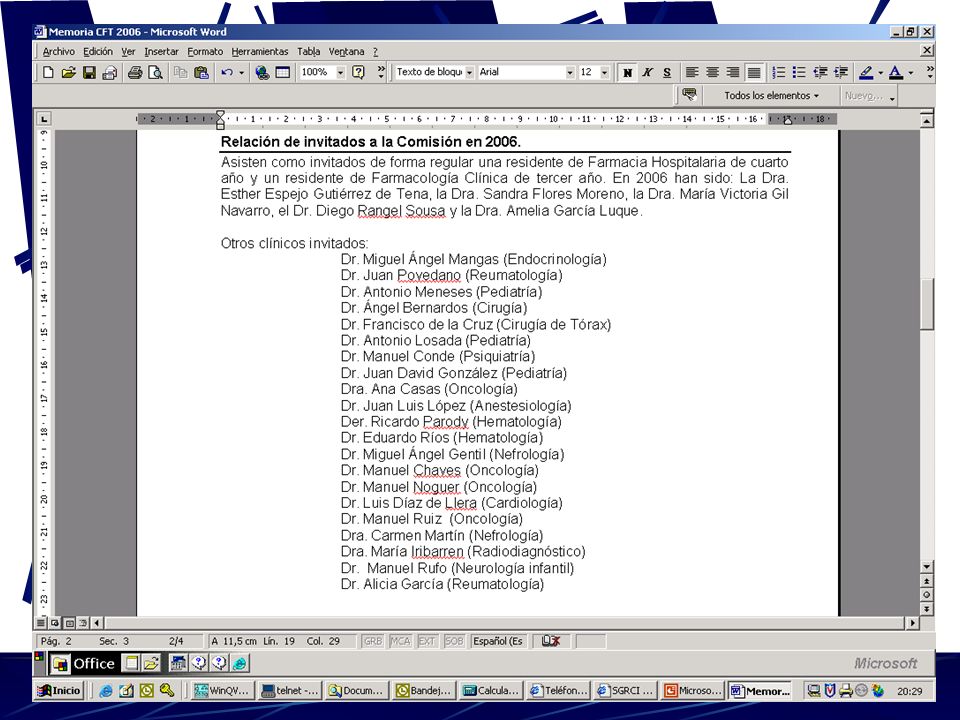Apply numbered list formatting
The width and height of the screenshot is (960, 720).
coord(778,73)
